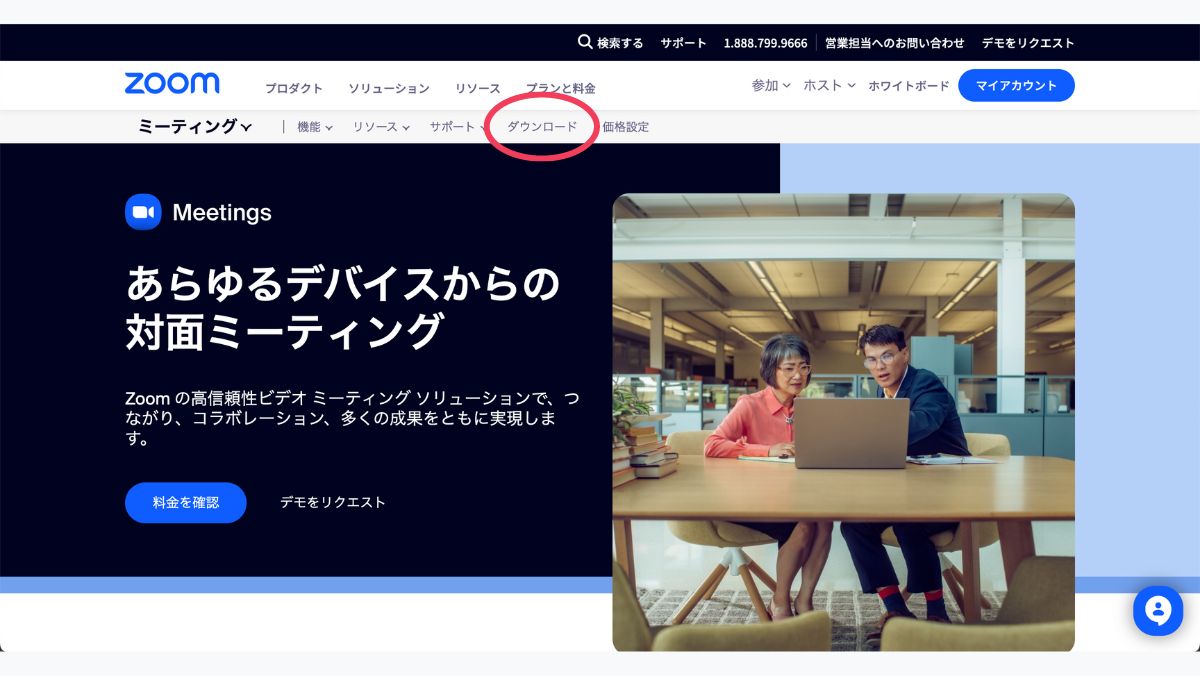Select ダウンロード in the sub navigation

click(x=542, y=127)
